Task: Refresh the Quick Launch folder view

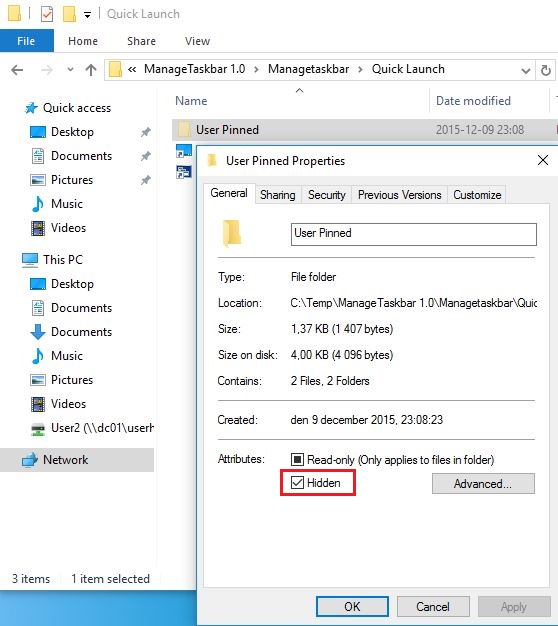Action: point(546,70)
